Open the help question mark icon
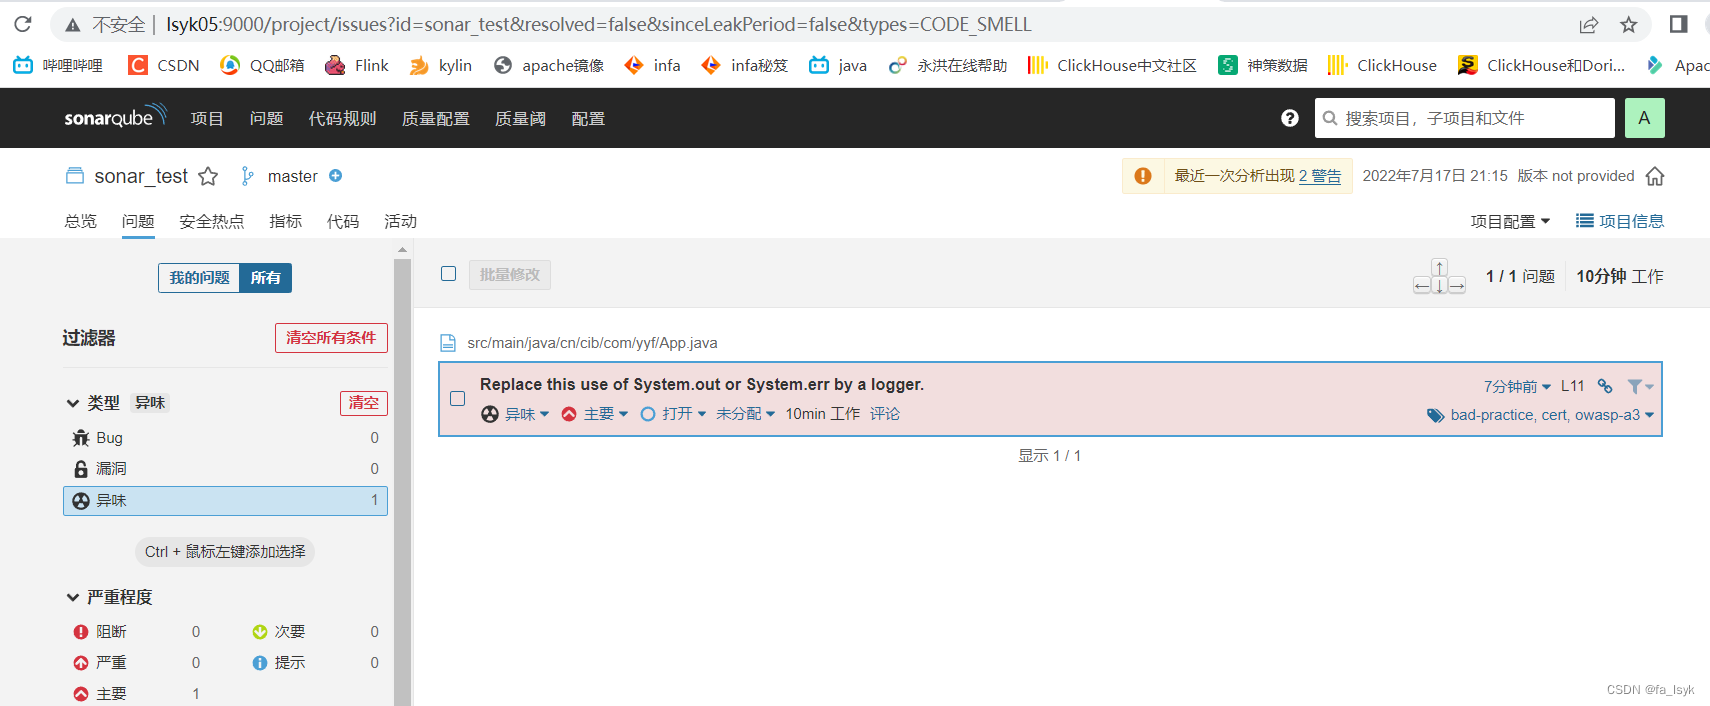Screen dimensions: 1710x706 [1290, 118]
